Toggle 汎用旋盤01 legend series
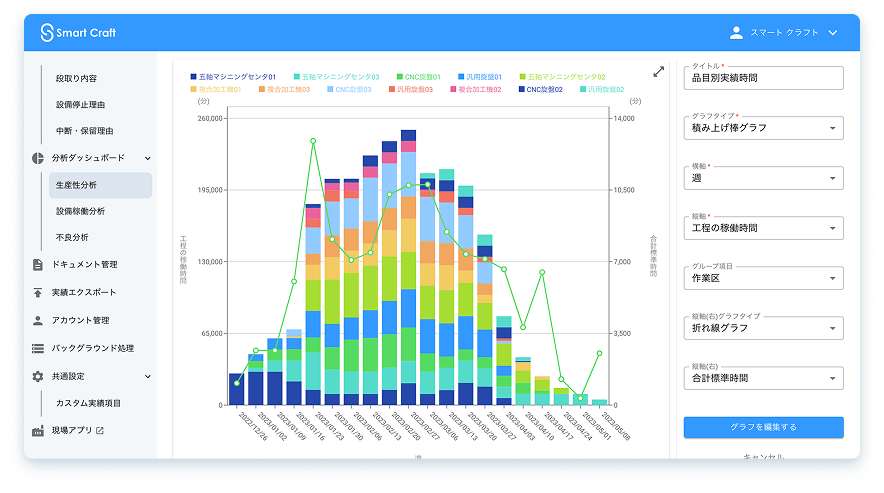 (x=480, y=77)
